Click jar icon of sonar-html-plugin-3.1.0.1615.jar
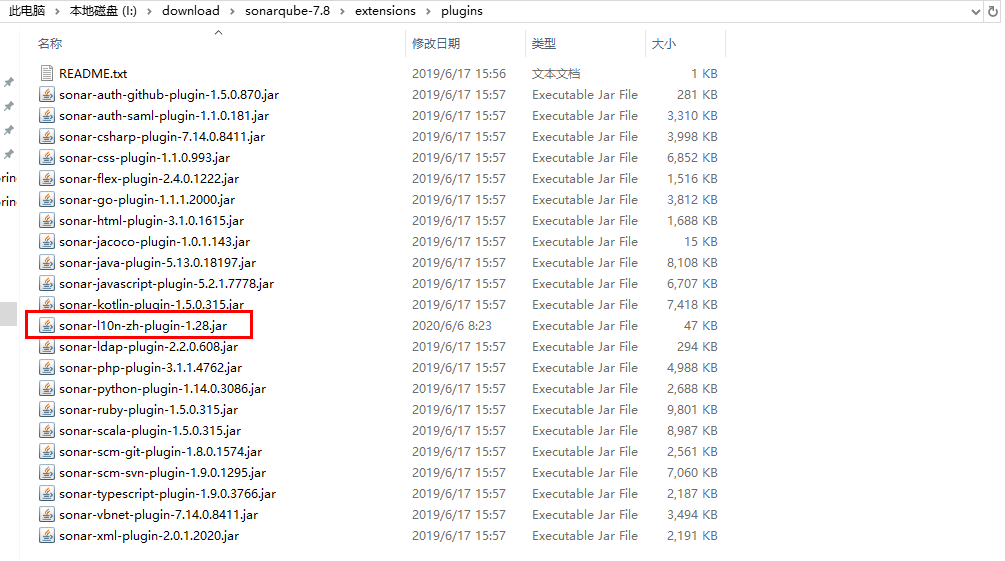Viewport: 1005px width, 561px height. (47, 221)
